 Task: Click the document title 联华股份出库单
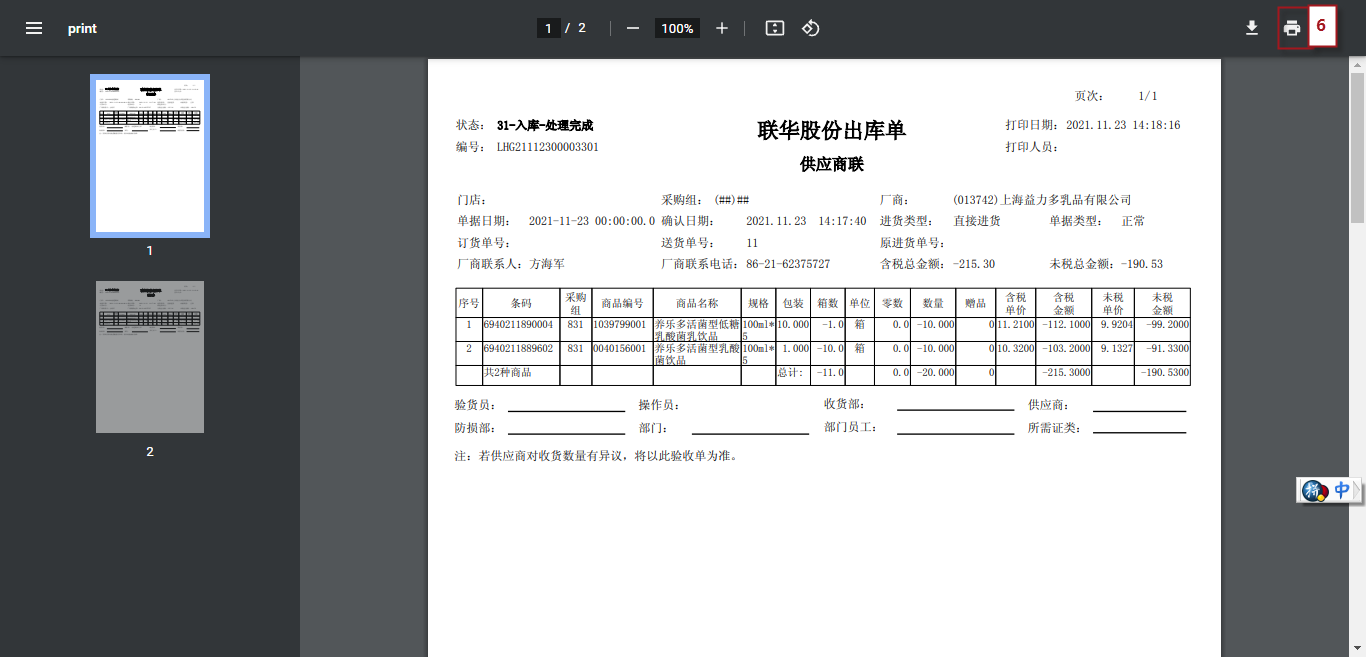coord(831,130)
